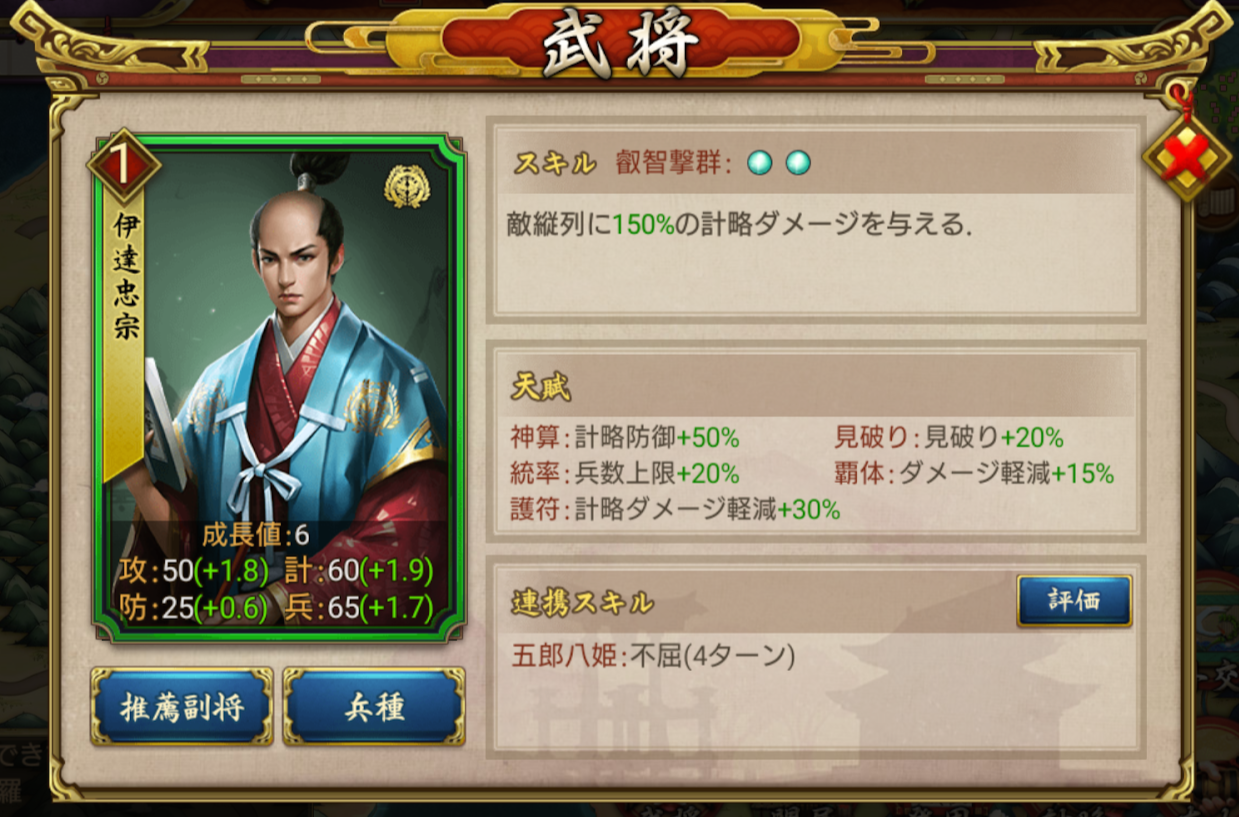Tap the skill description text about 150% damage
The height and width of the screenshot is (817, 1239).
(x=740, y=225)
